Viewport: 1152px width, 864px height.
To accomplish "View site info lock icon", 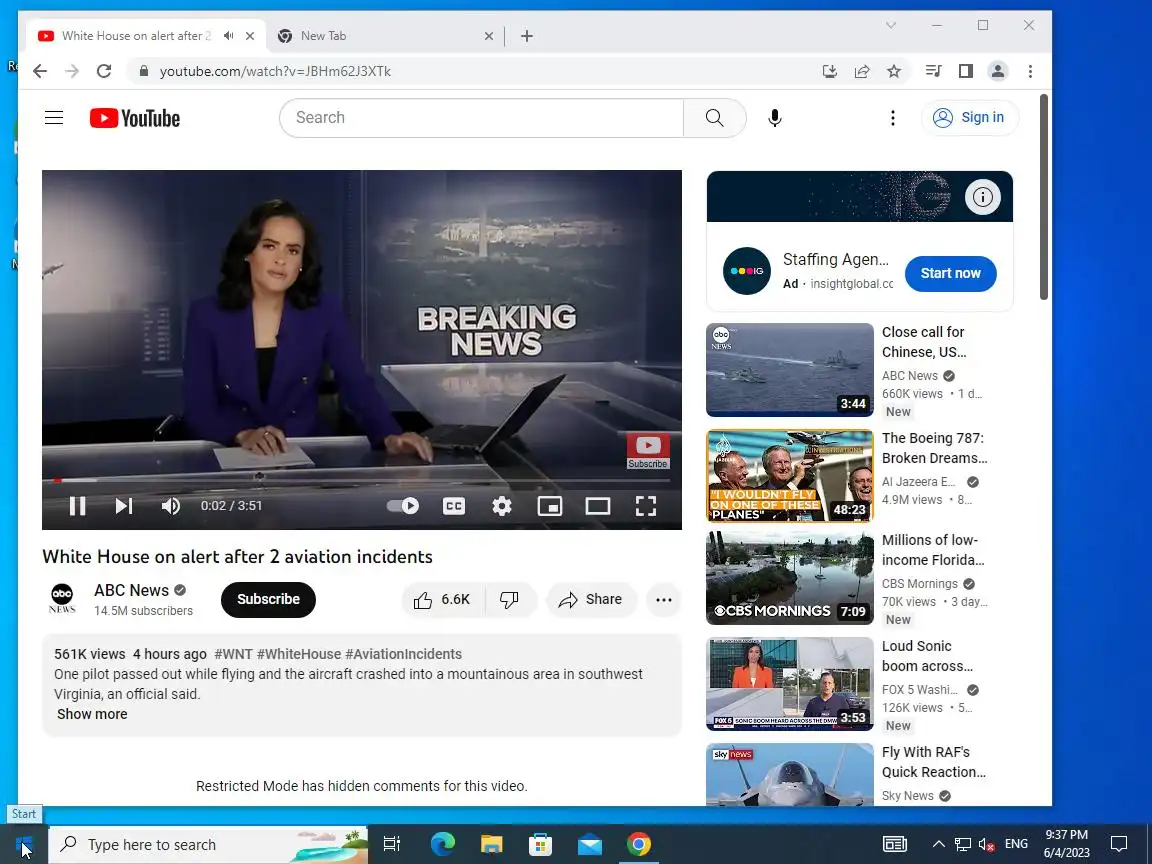I will (x=144, y=71).
